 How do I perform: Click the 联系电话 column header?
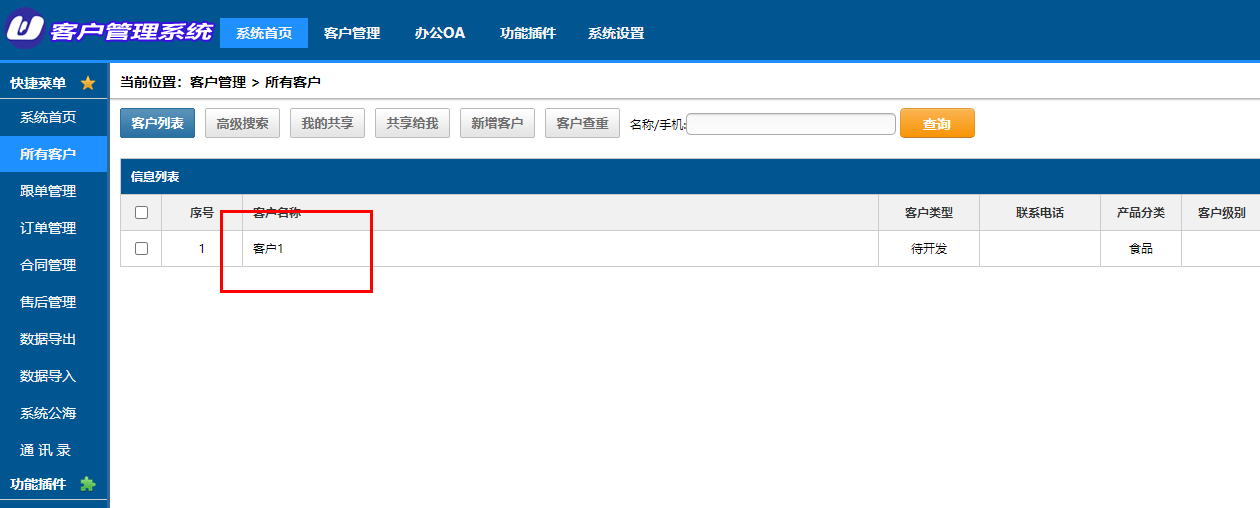(x=1040, y=213)
